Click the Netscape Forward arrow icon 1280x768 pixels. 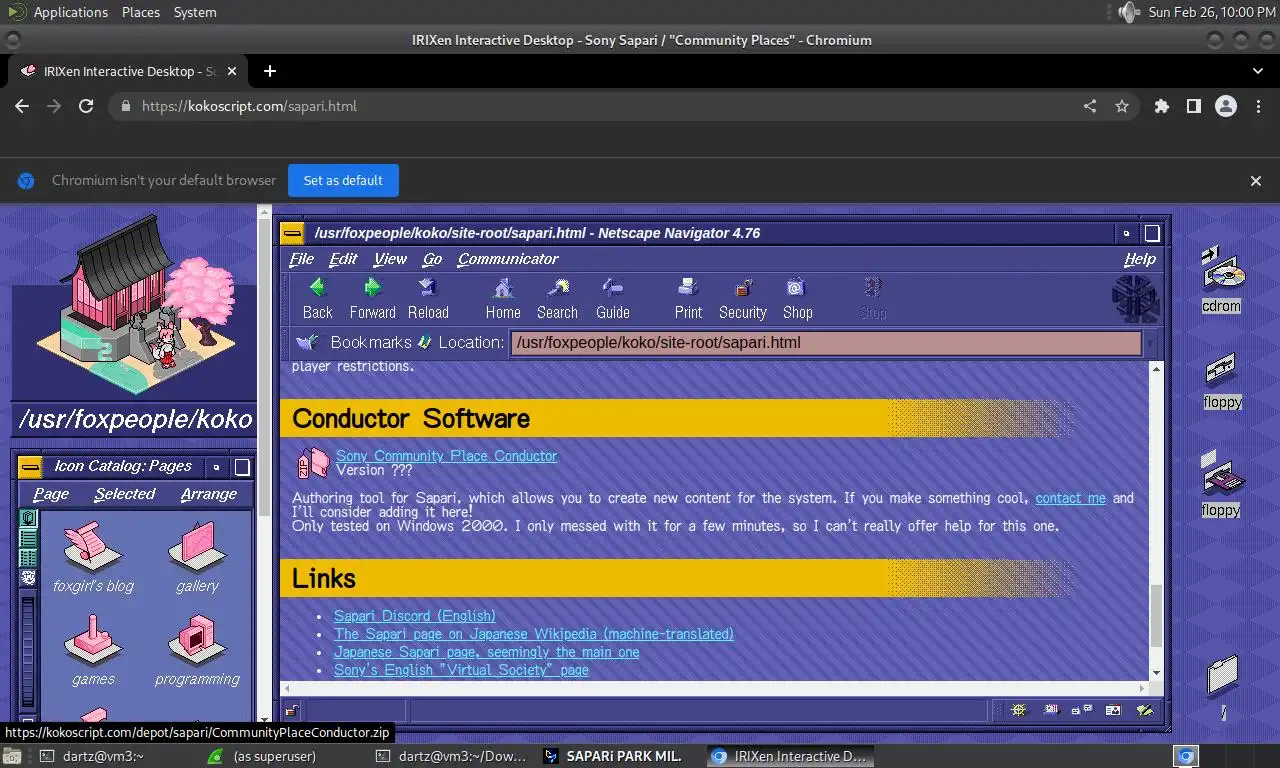click(372, 289)
